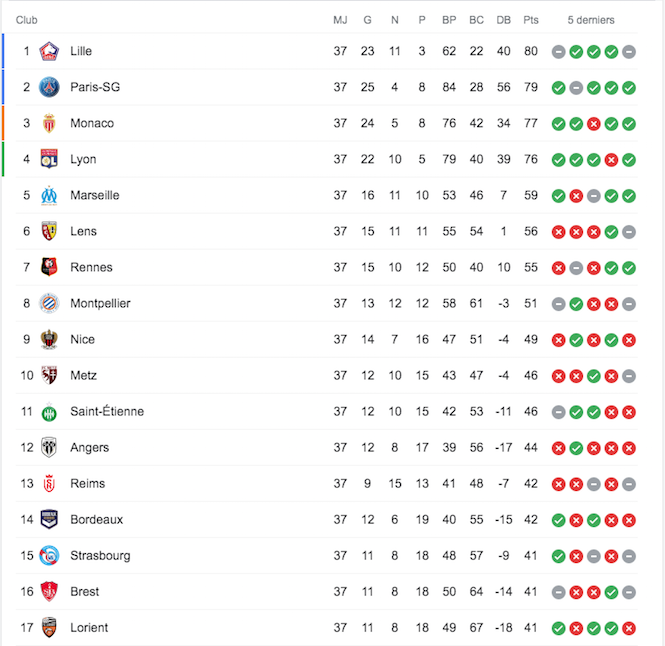Select the Marseille OM emblem
The width and height of the screenshot is (665, 646).
pos(49,196)
